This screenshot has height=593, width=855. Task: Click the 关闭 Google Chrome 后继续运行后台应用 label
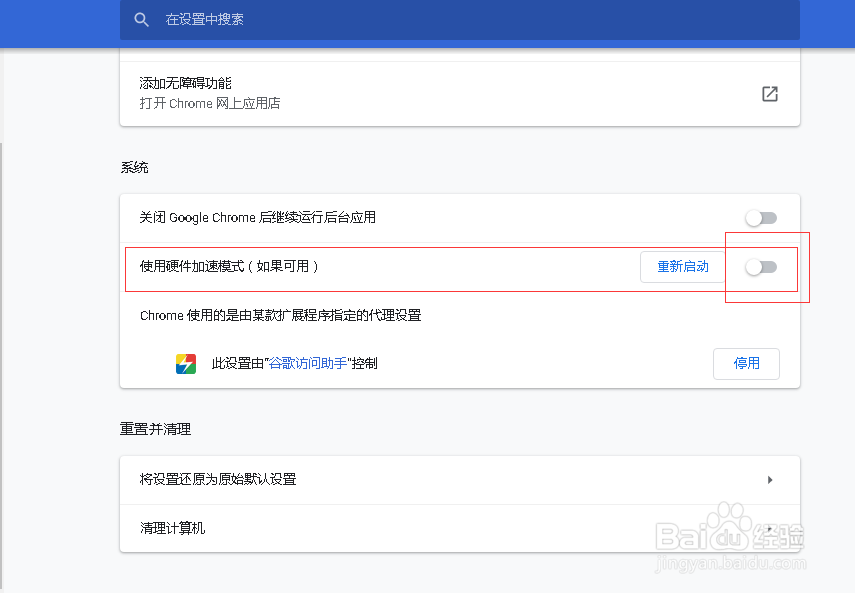(x=258, y=217)
